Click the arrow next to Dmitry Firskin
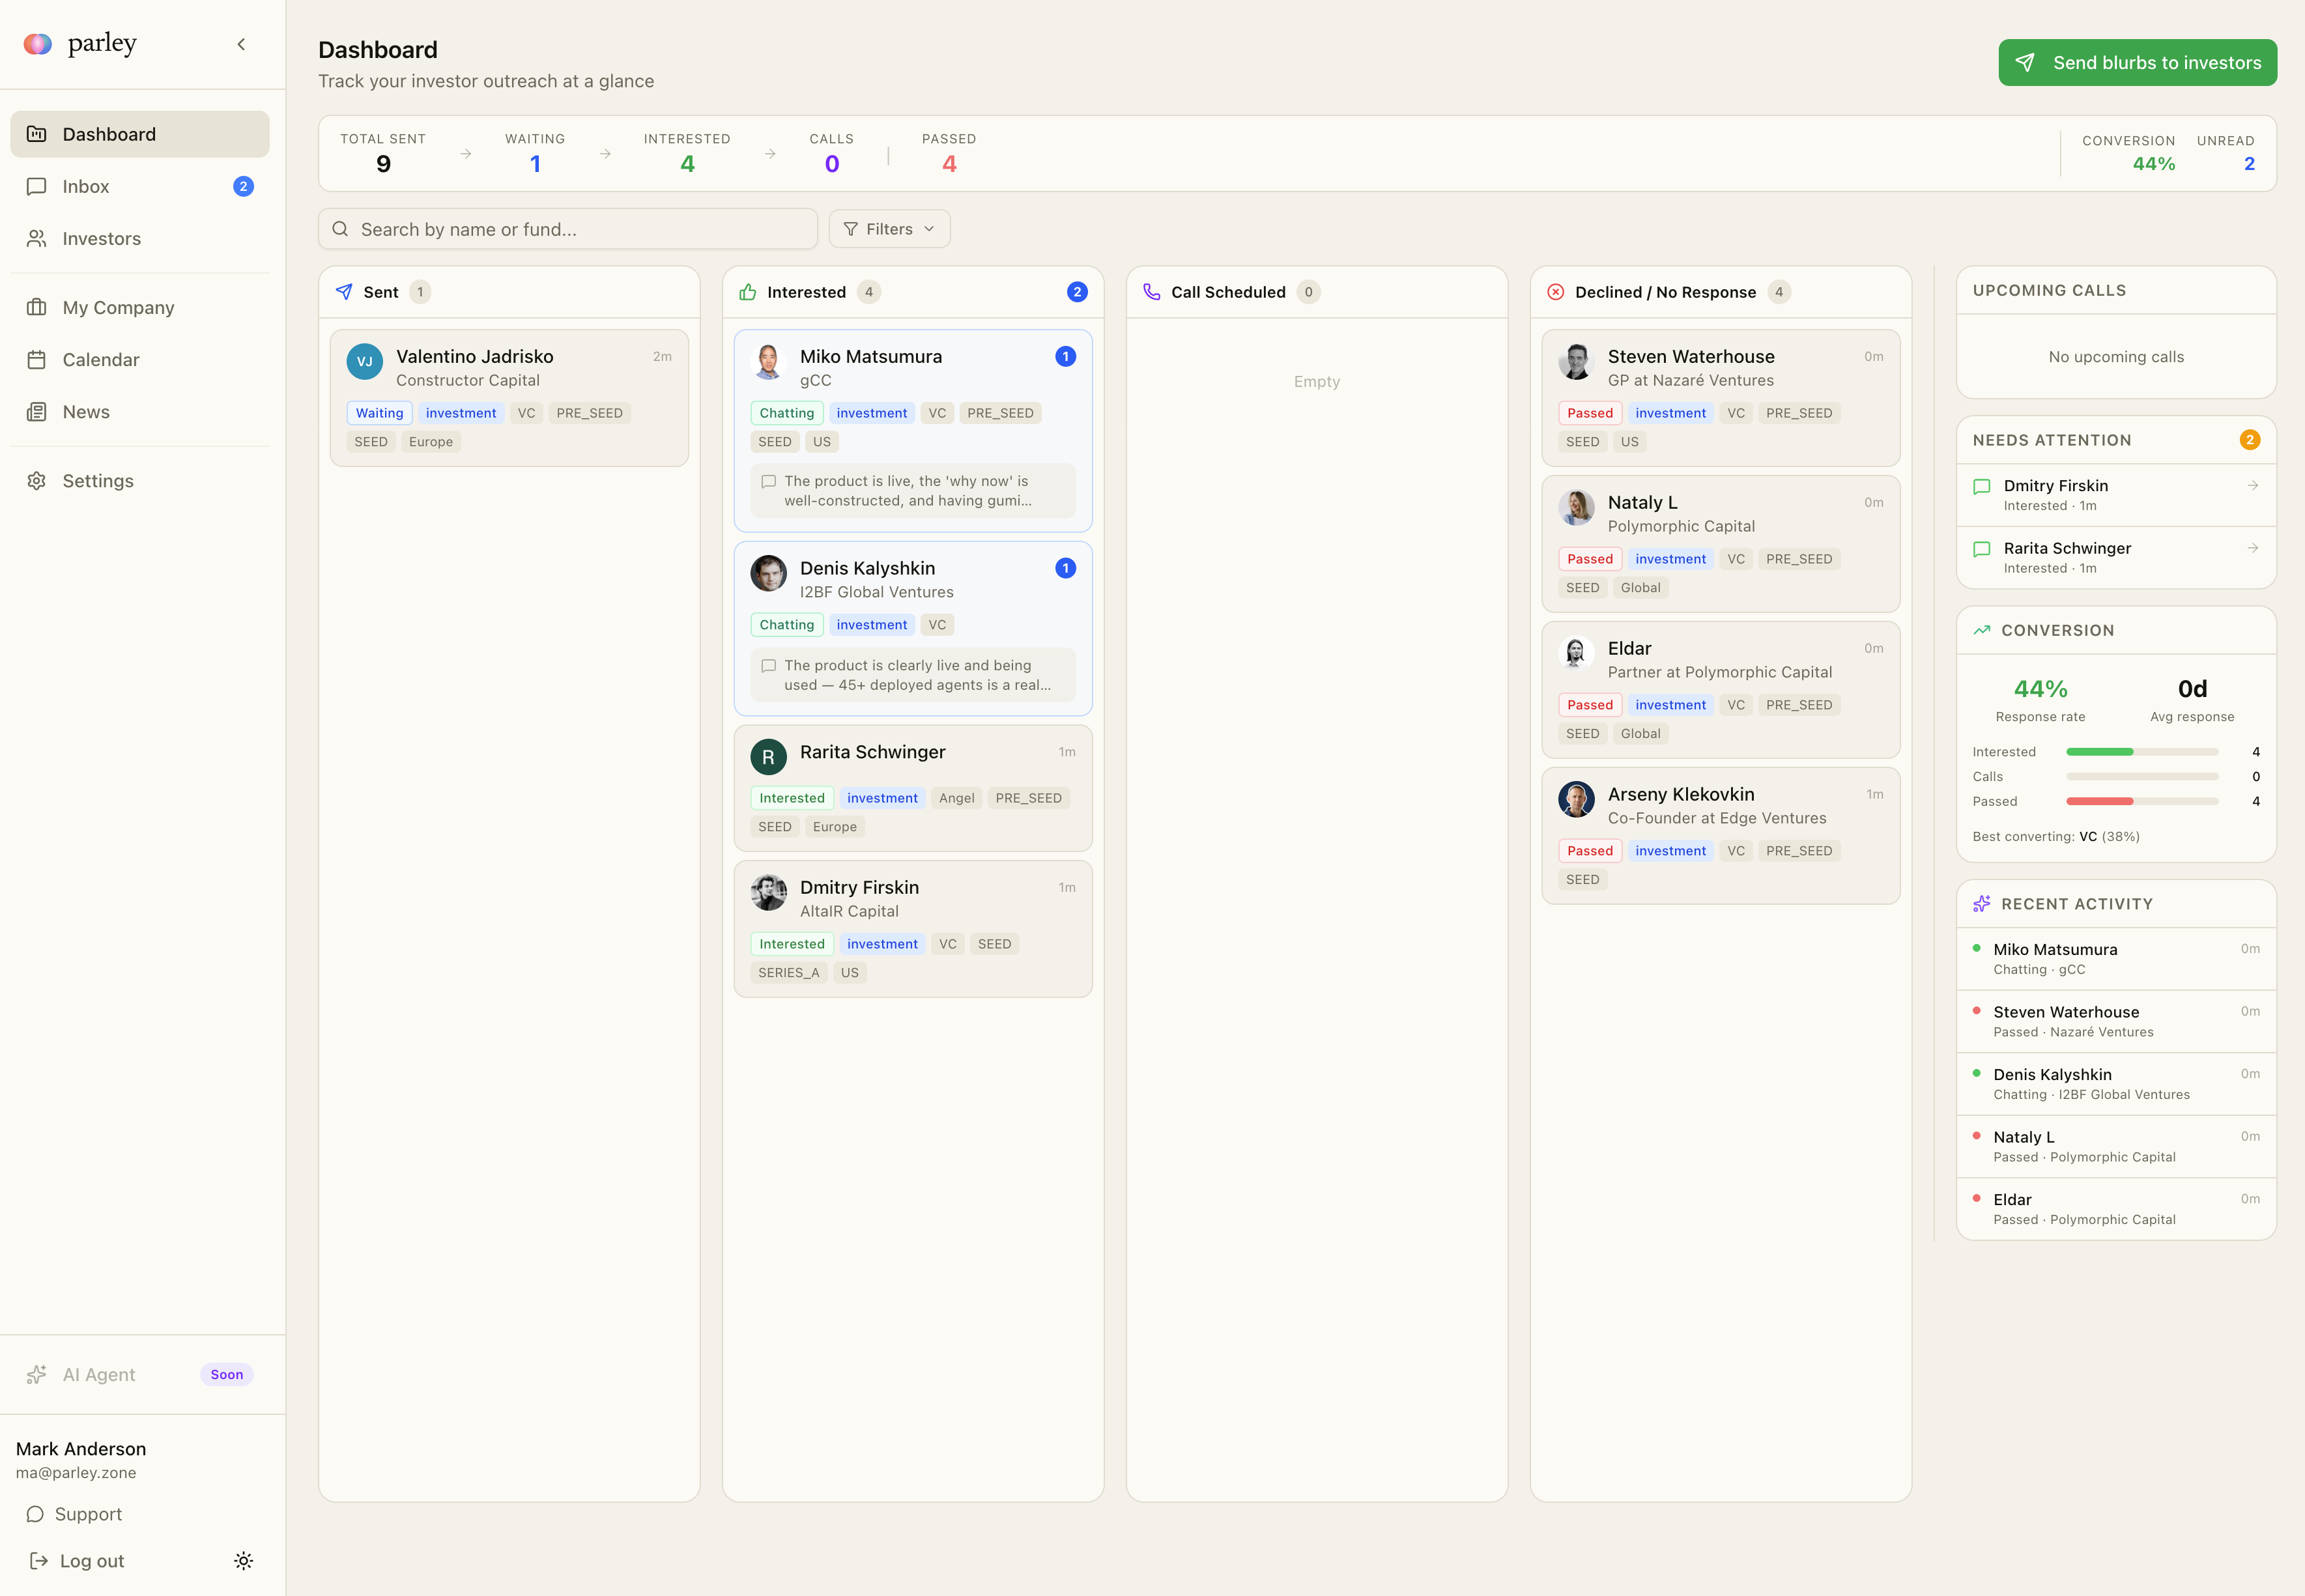Image resolution: width=2305 pixels, height=1596 pixels. 2253,486
